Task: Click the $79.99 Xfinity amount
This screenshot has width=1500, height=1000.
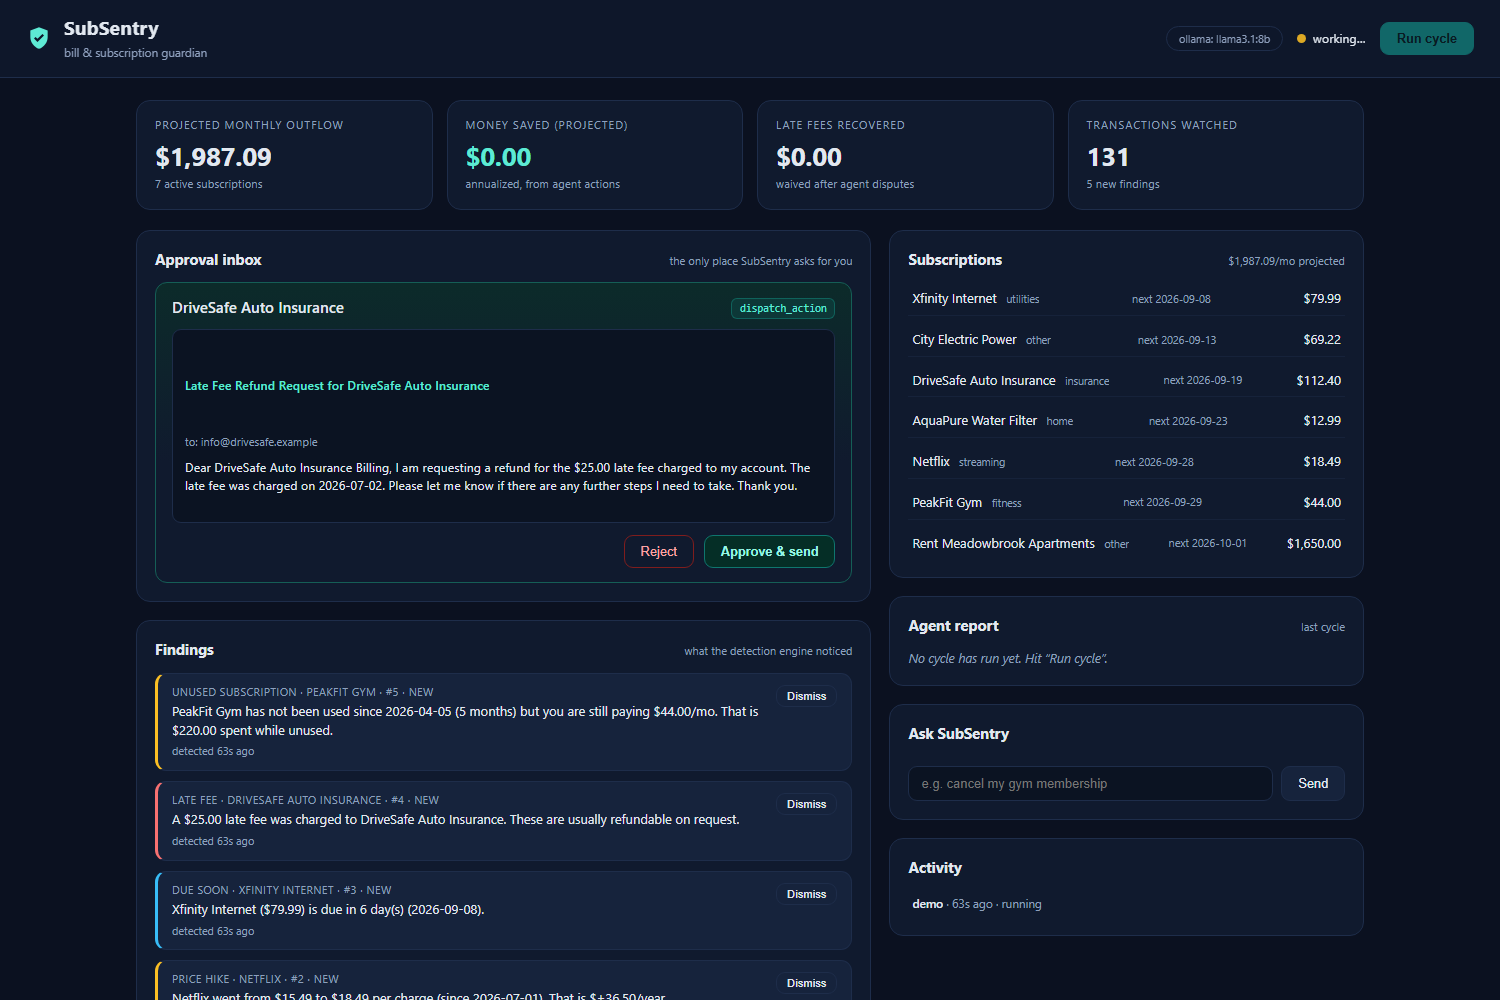Action: click(1322, 299)
